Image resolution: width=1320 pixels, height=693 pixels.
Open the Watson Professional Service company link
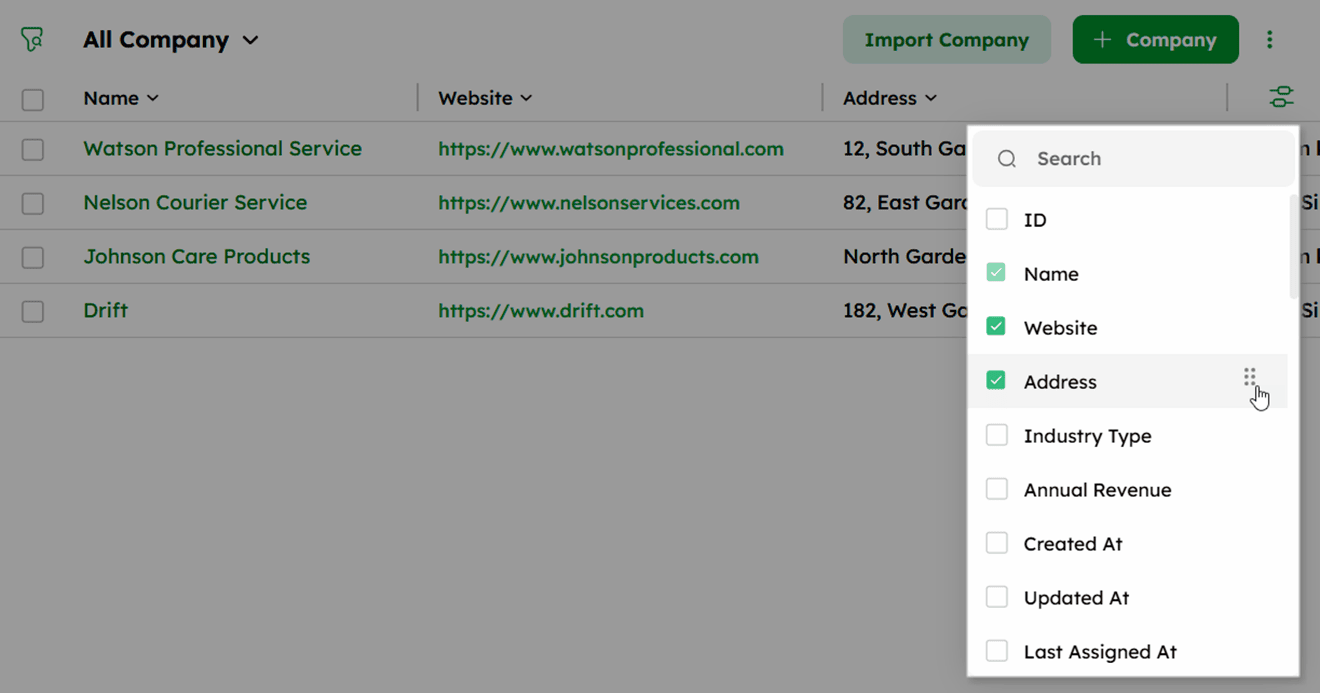tap(222, 148)
